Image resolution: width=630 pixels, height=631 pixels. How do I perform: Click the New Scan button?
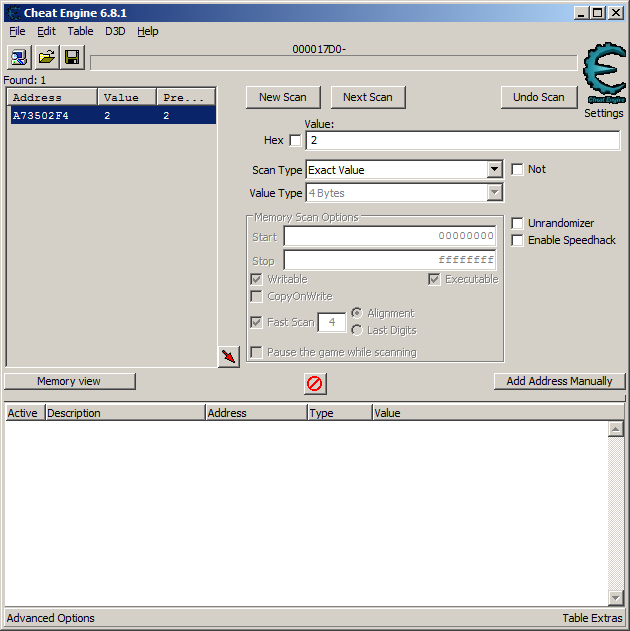tap(283, 97)
